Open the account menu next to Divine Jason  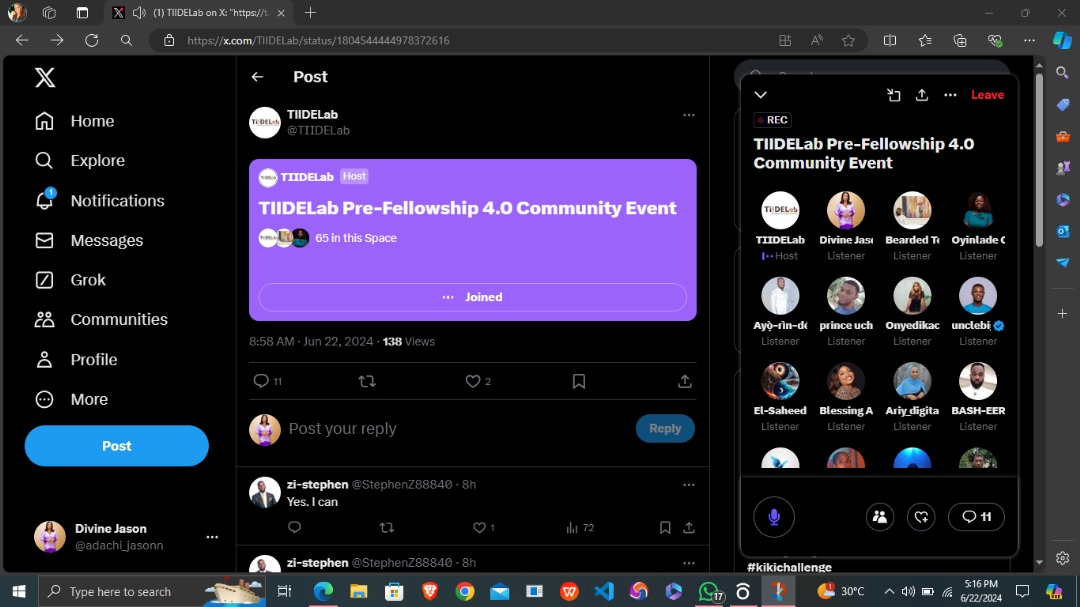(212, 536)
